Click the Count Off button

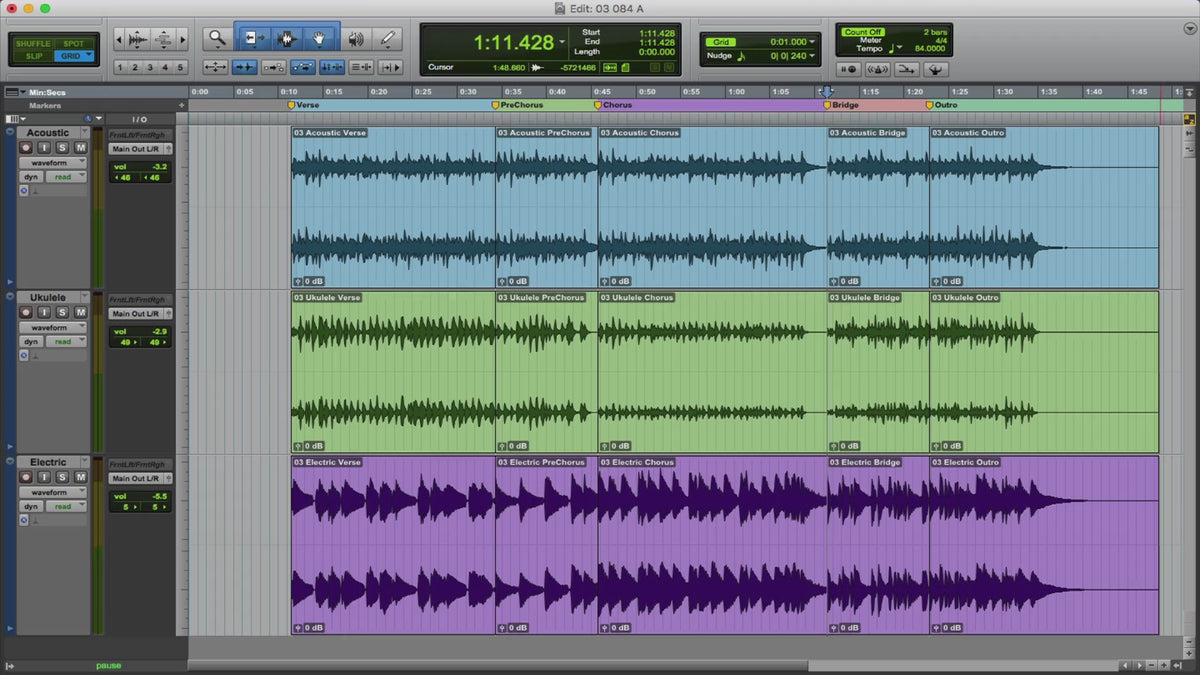coord(861,32)
